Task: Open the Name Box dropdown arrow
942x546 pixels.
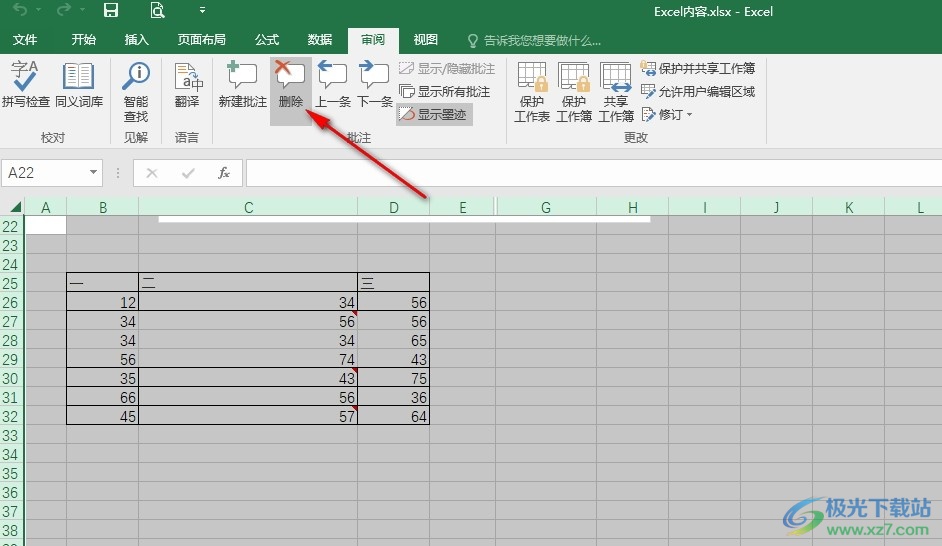Action: tap(94, 173)
